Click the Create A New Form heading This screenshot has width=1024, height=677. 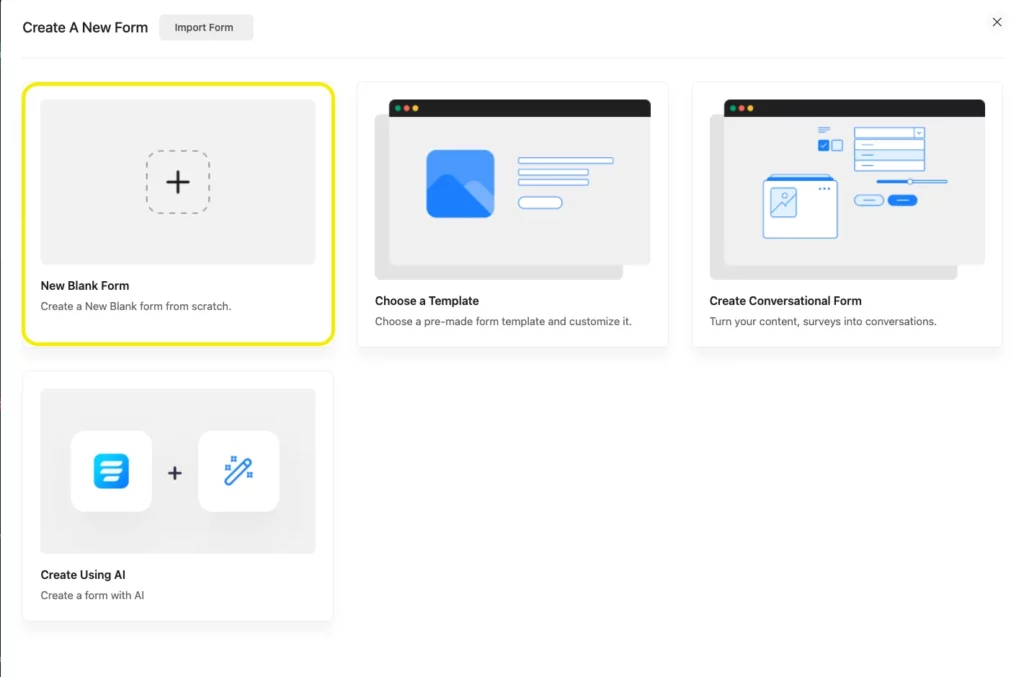85,27
